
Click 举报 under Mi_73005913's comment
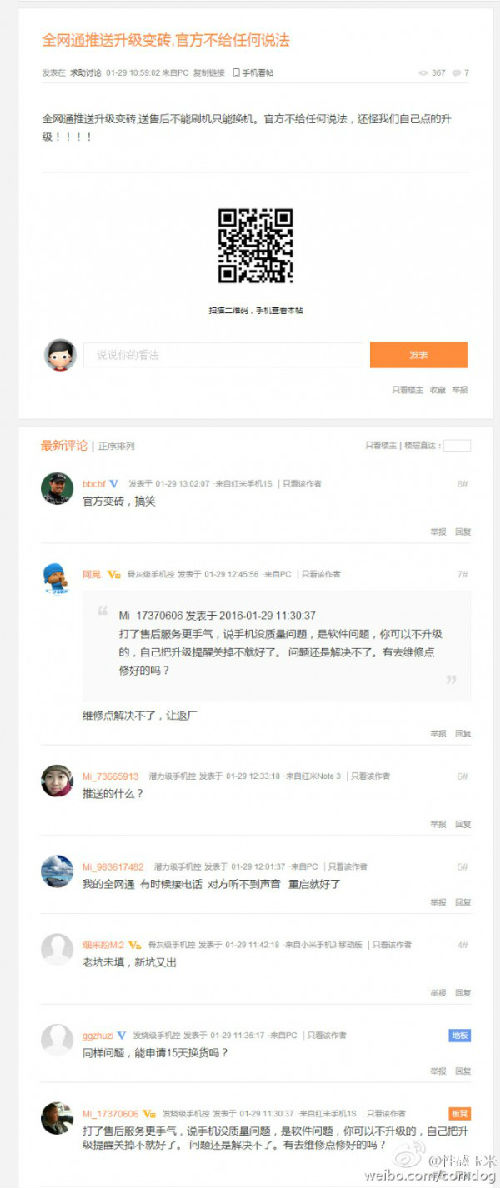click(438, 824)
